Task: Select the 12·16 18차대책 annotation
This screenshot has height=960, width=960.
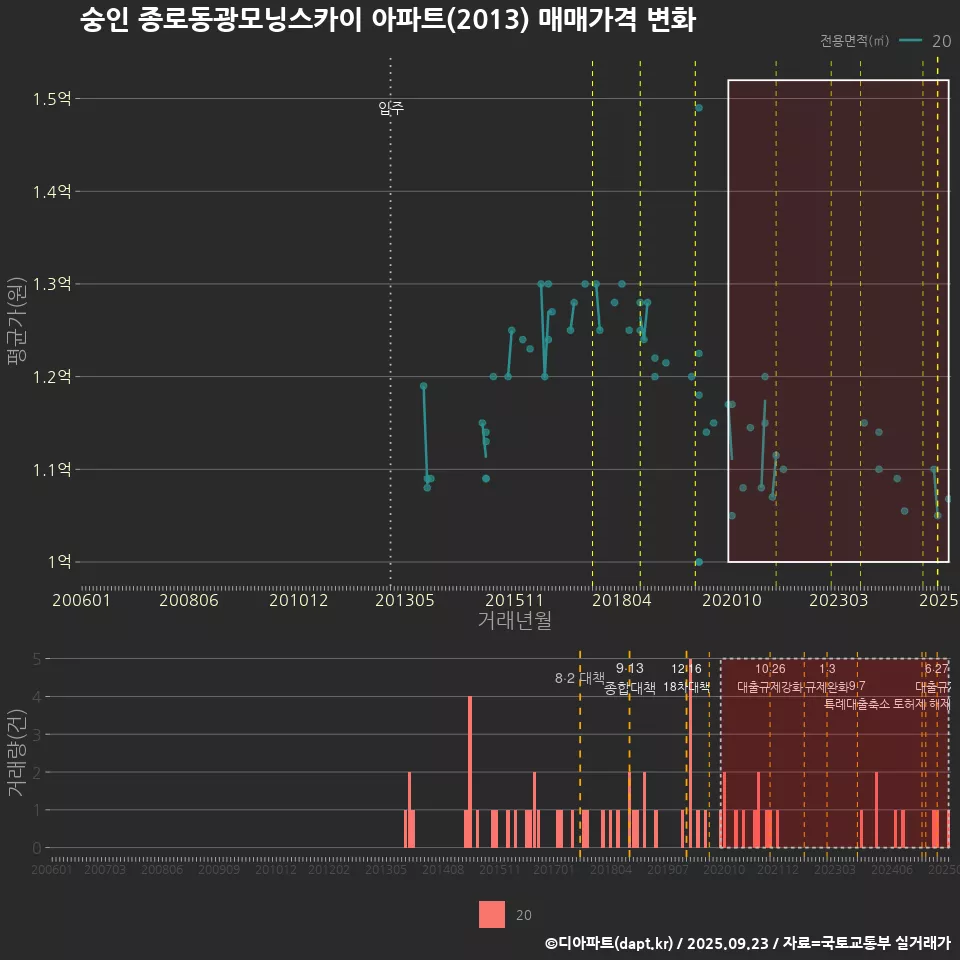Action: click(686, 678)
